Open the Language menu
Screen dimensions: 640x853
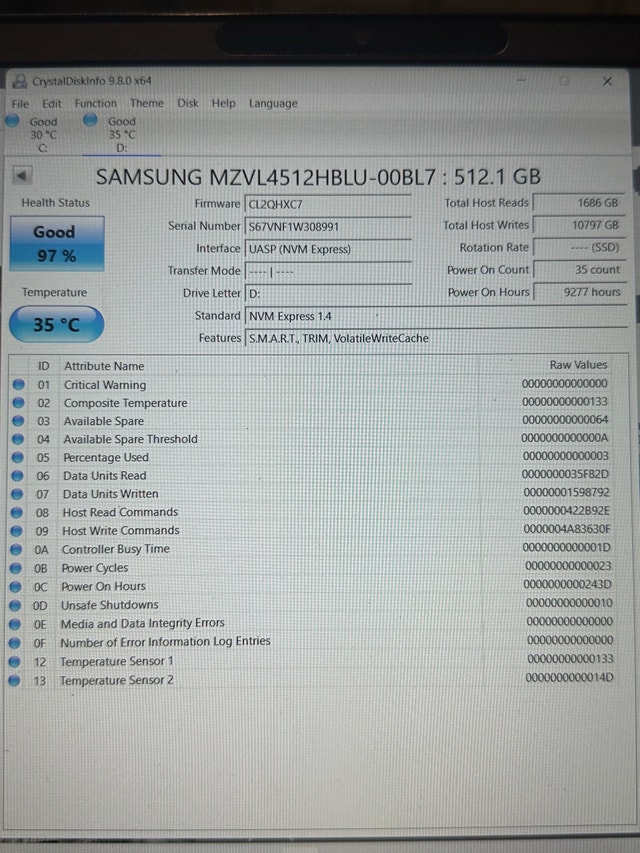pos(273,103)
